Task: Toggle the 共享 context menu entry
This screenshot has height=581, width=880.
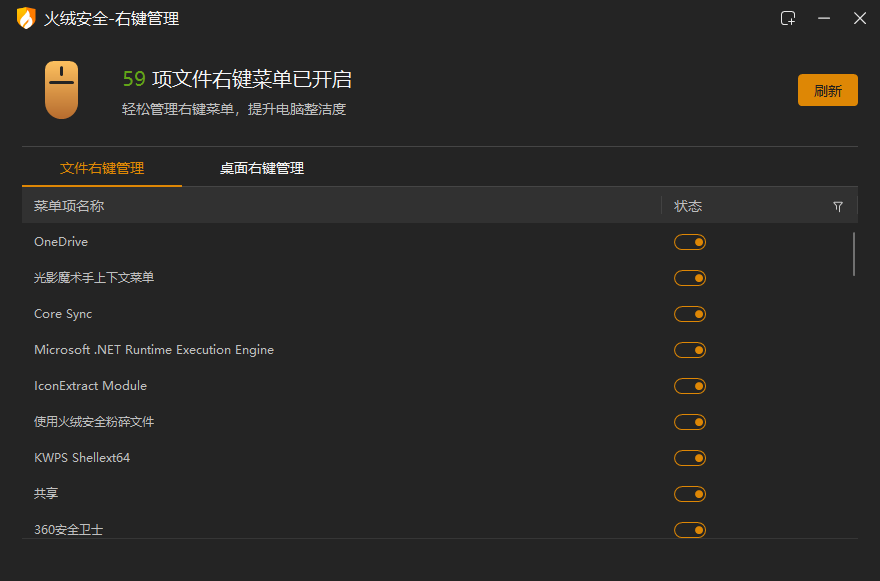Action: tap(689, 493)
